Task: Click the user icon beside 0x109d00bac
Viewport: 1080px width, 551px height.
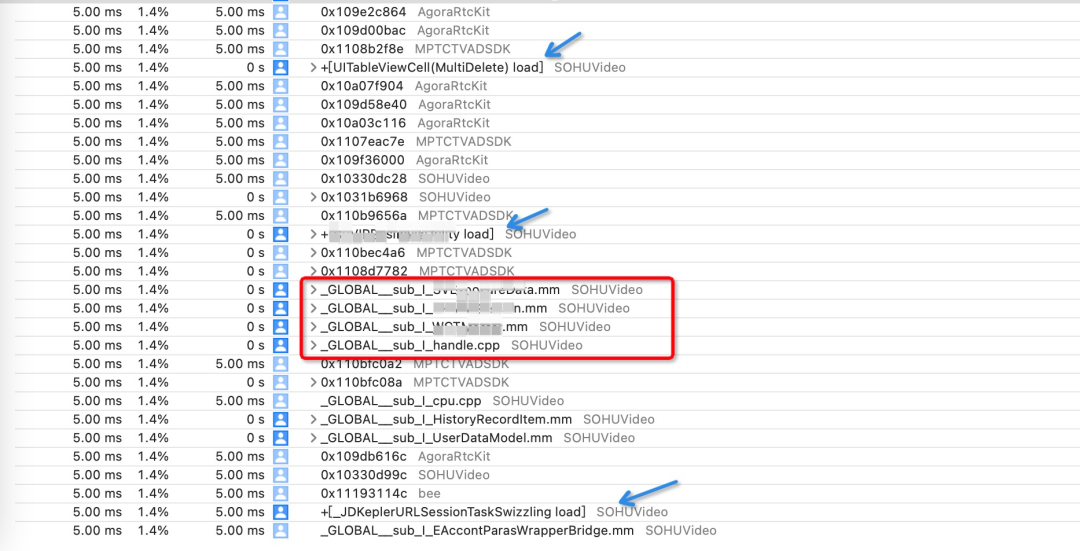Action: pos(280,30)
